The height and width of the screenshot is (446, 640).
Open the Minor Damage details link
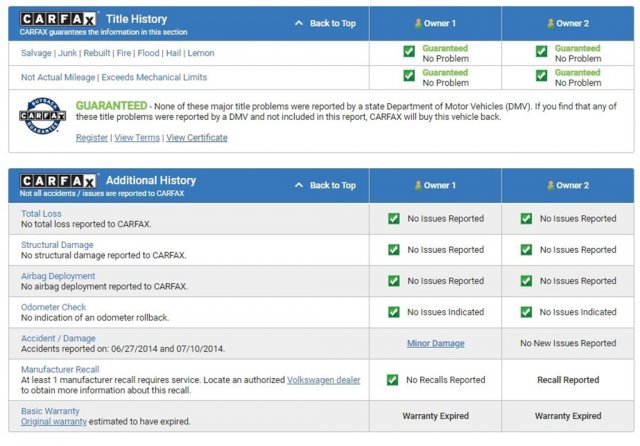click(435, 343)
